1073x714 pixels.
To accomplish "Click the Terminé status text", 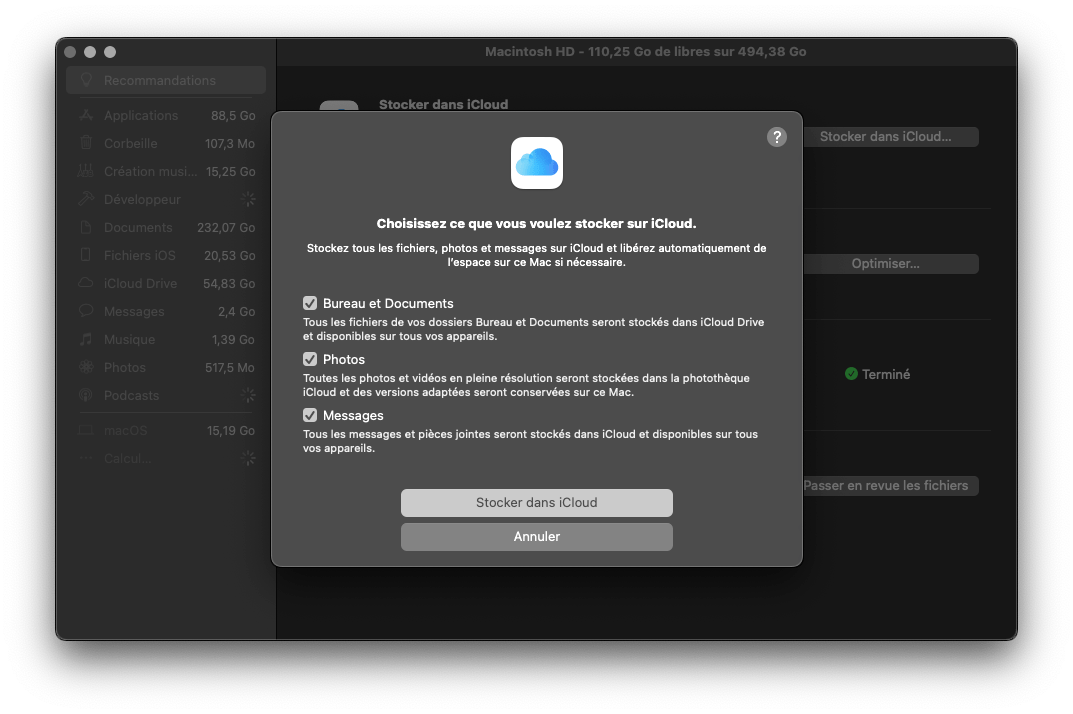I will (x=885, y=374).
